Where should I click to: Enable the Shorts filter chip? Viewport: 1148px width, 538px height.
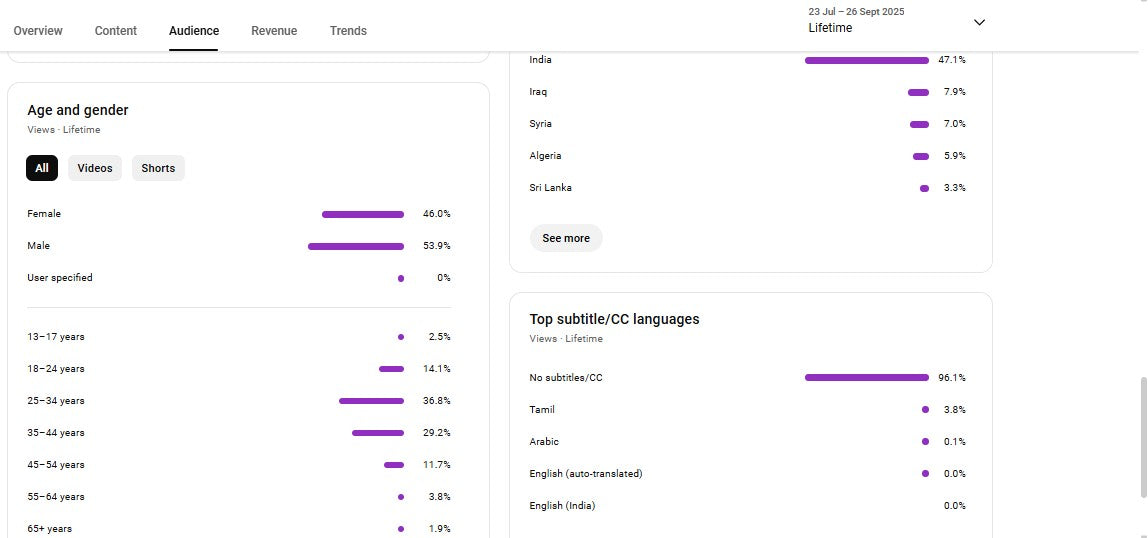158,168
